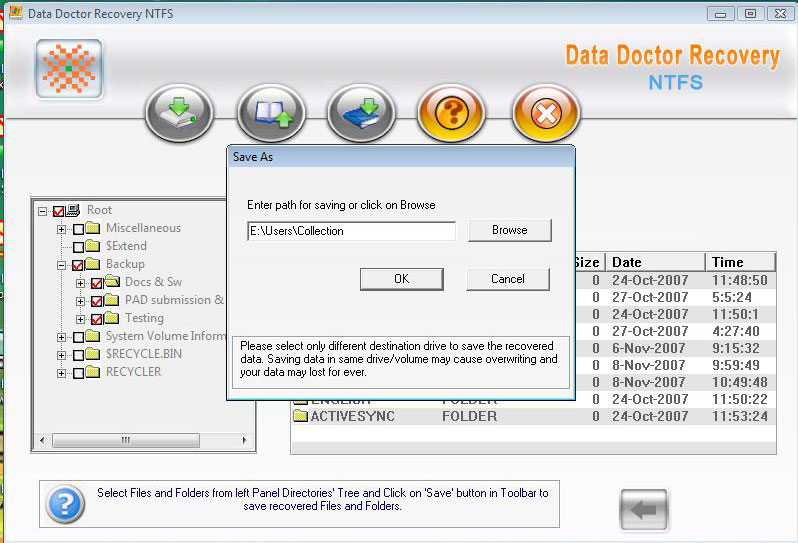Click the ACTIVESYNC folder icon
Image resolution: width=798 pixels, height=543 pixels.
click(x=301, y=416)
